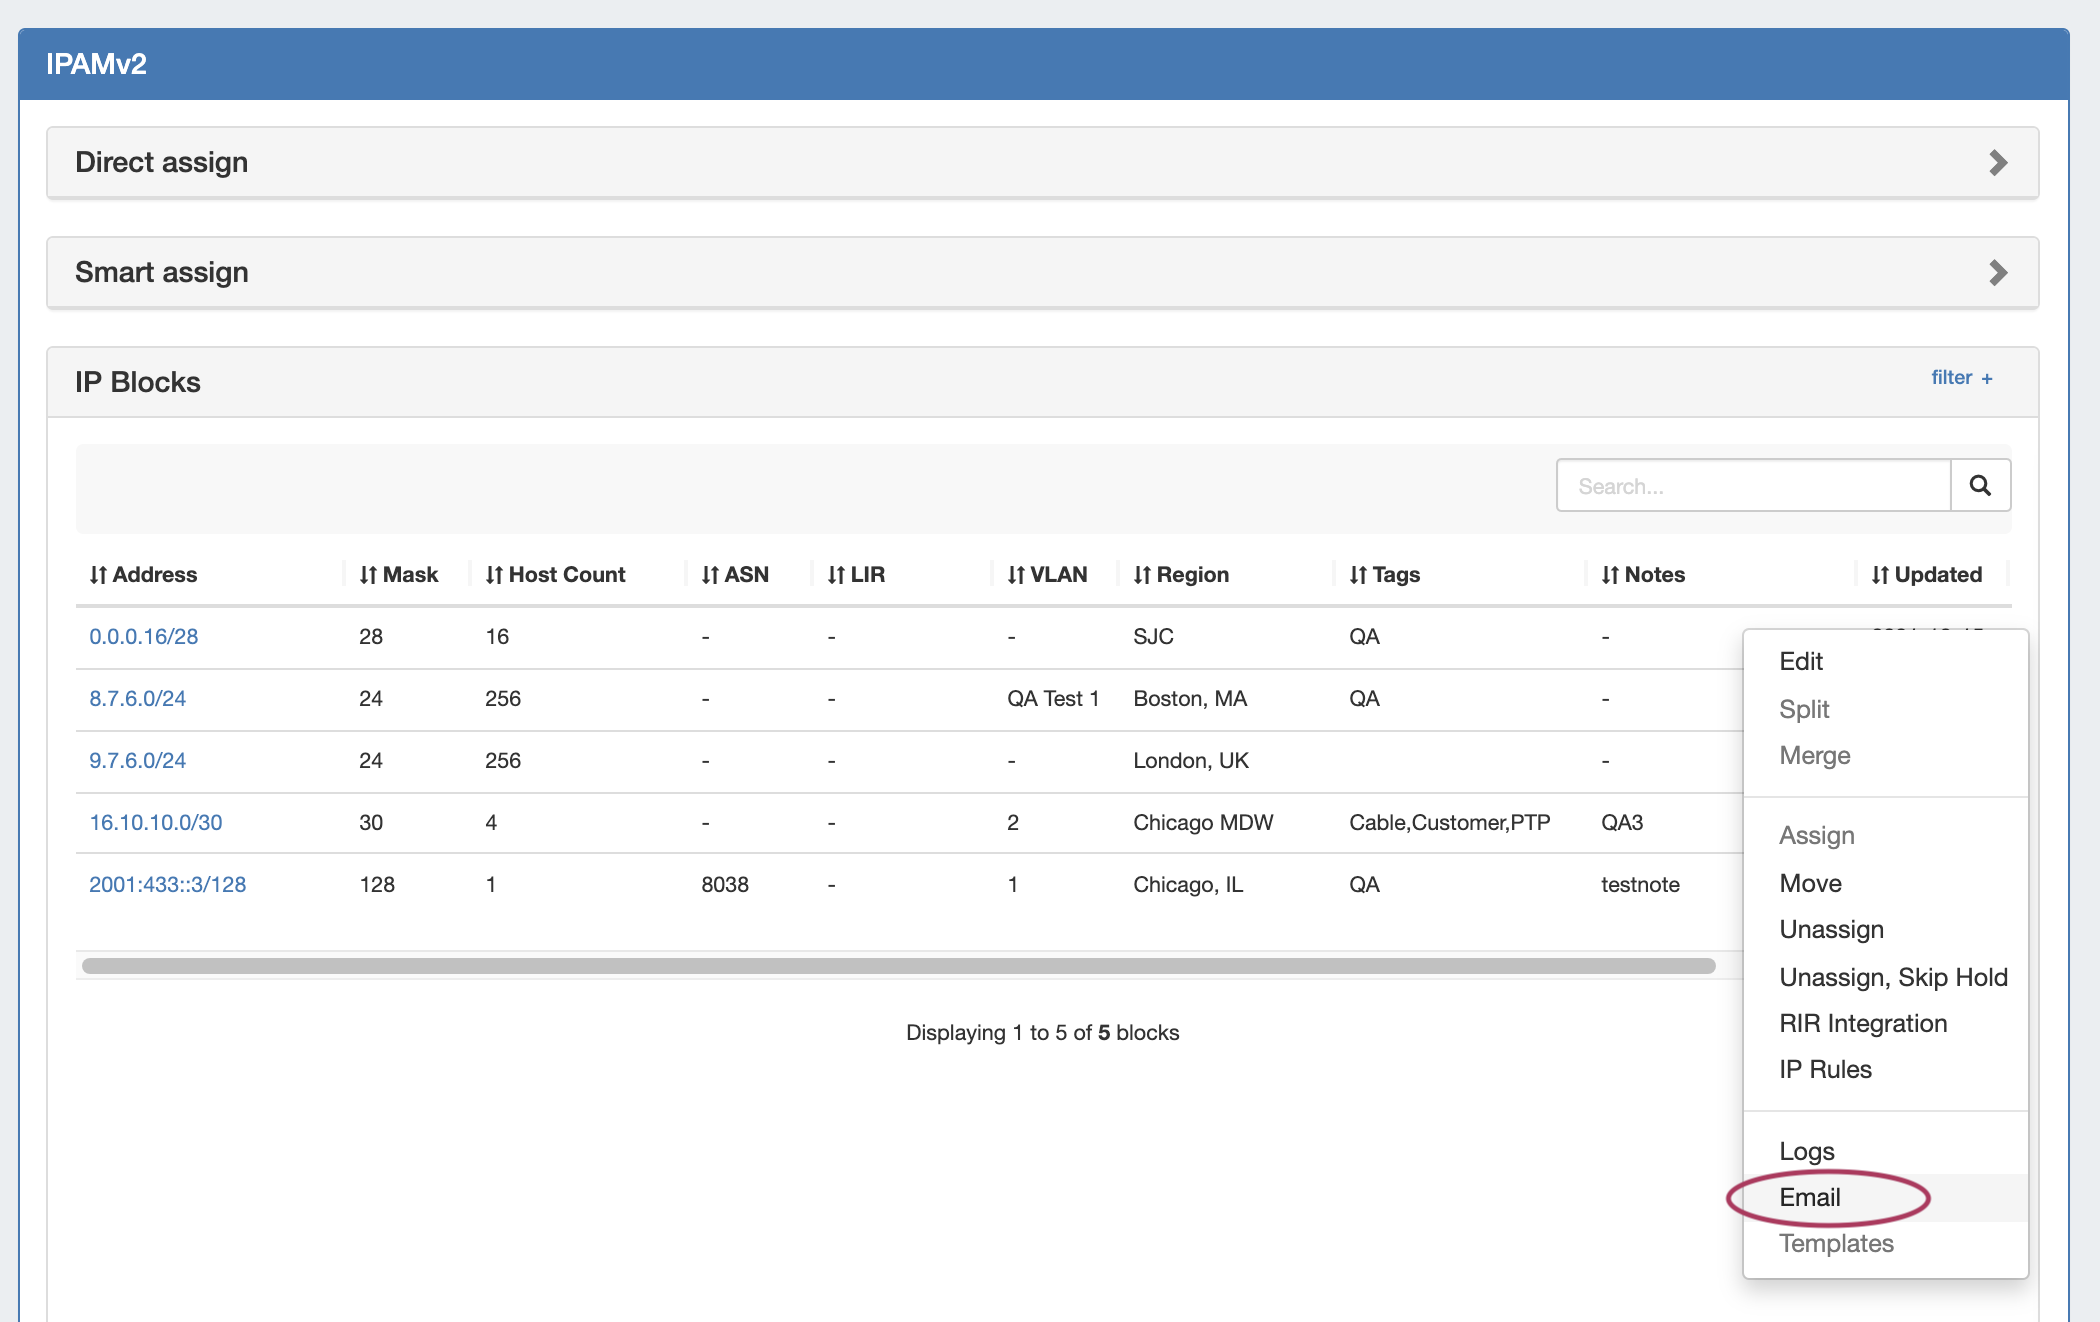Click the horizontal table scrollbar

pos(898,966)
